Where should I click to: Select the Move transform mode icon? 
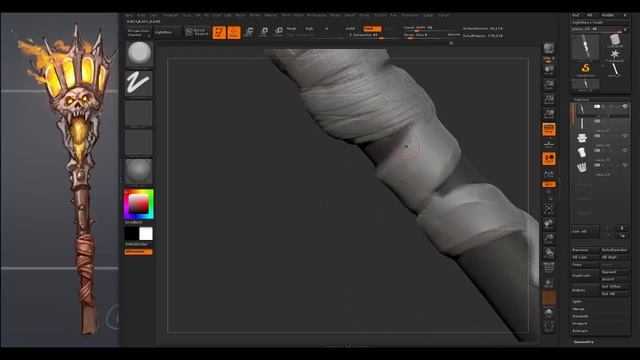(x=249, y=32)
